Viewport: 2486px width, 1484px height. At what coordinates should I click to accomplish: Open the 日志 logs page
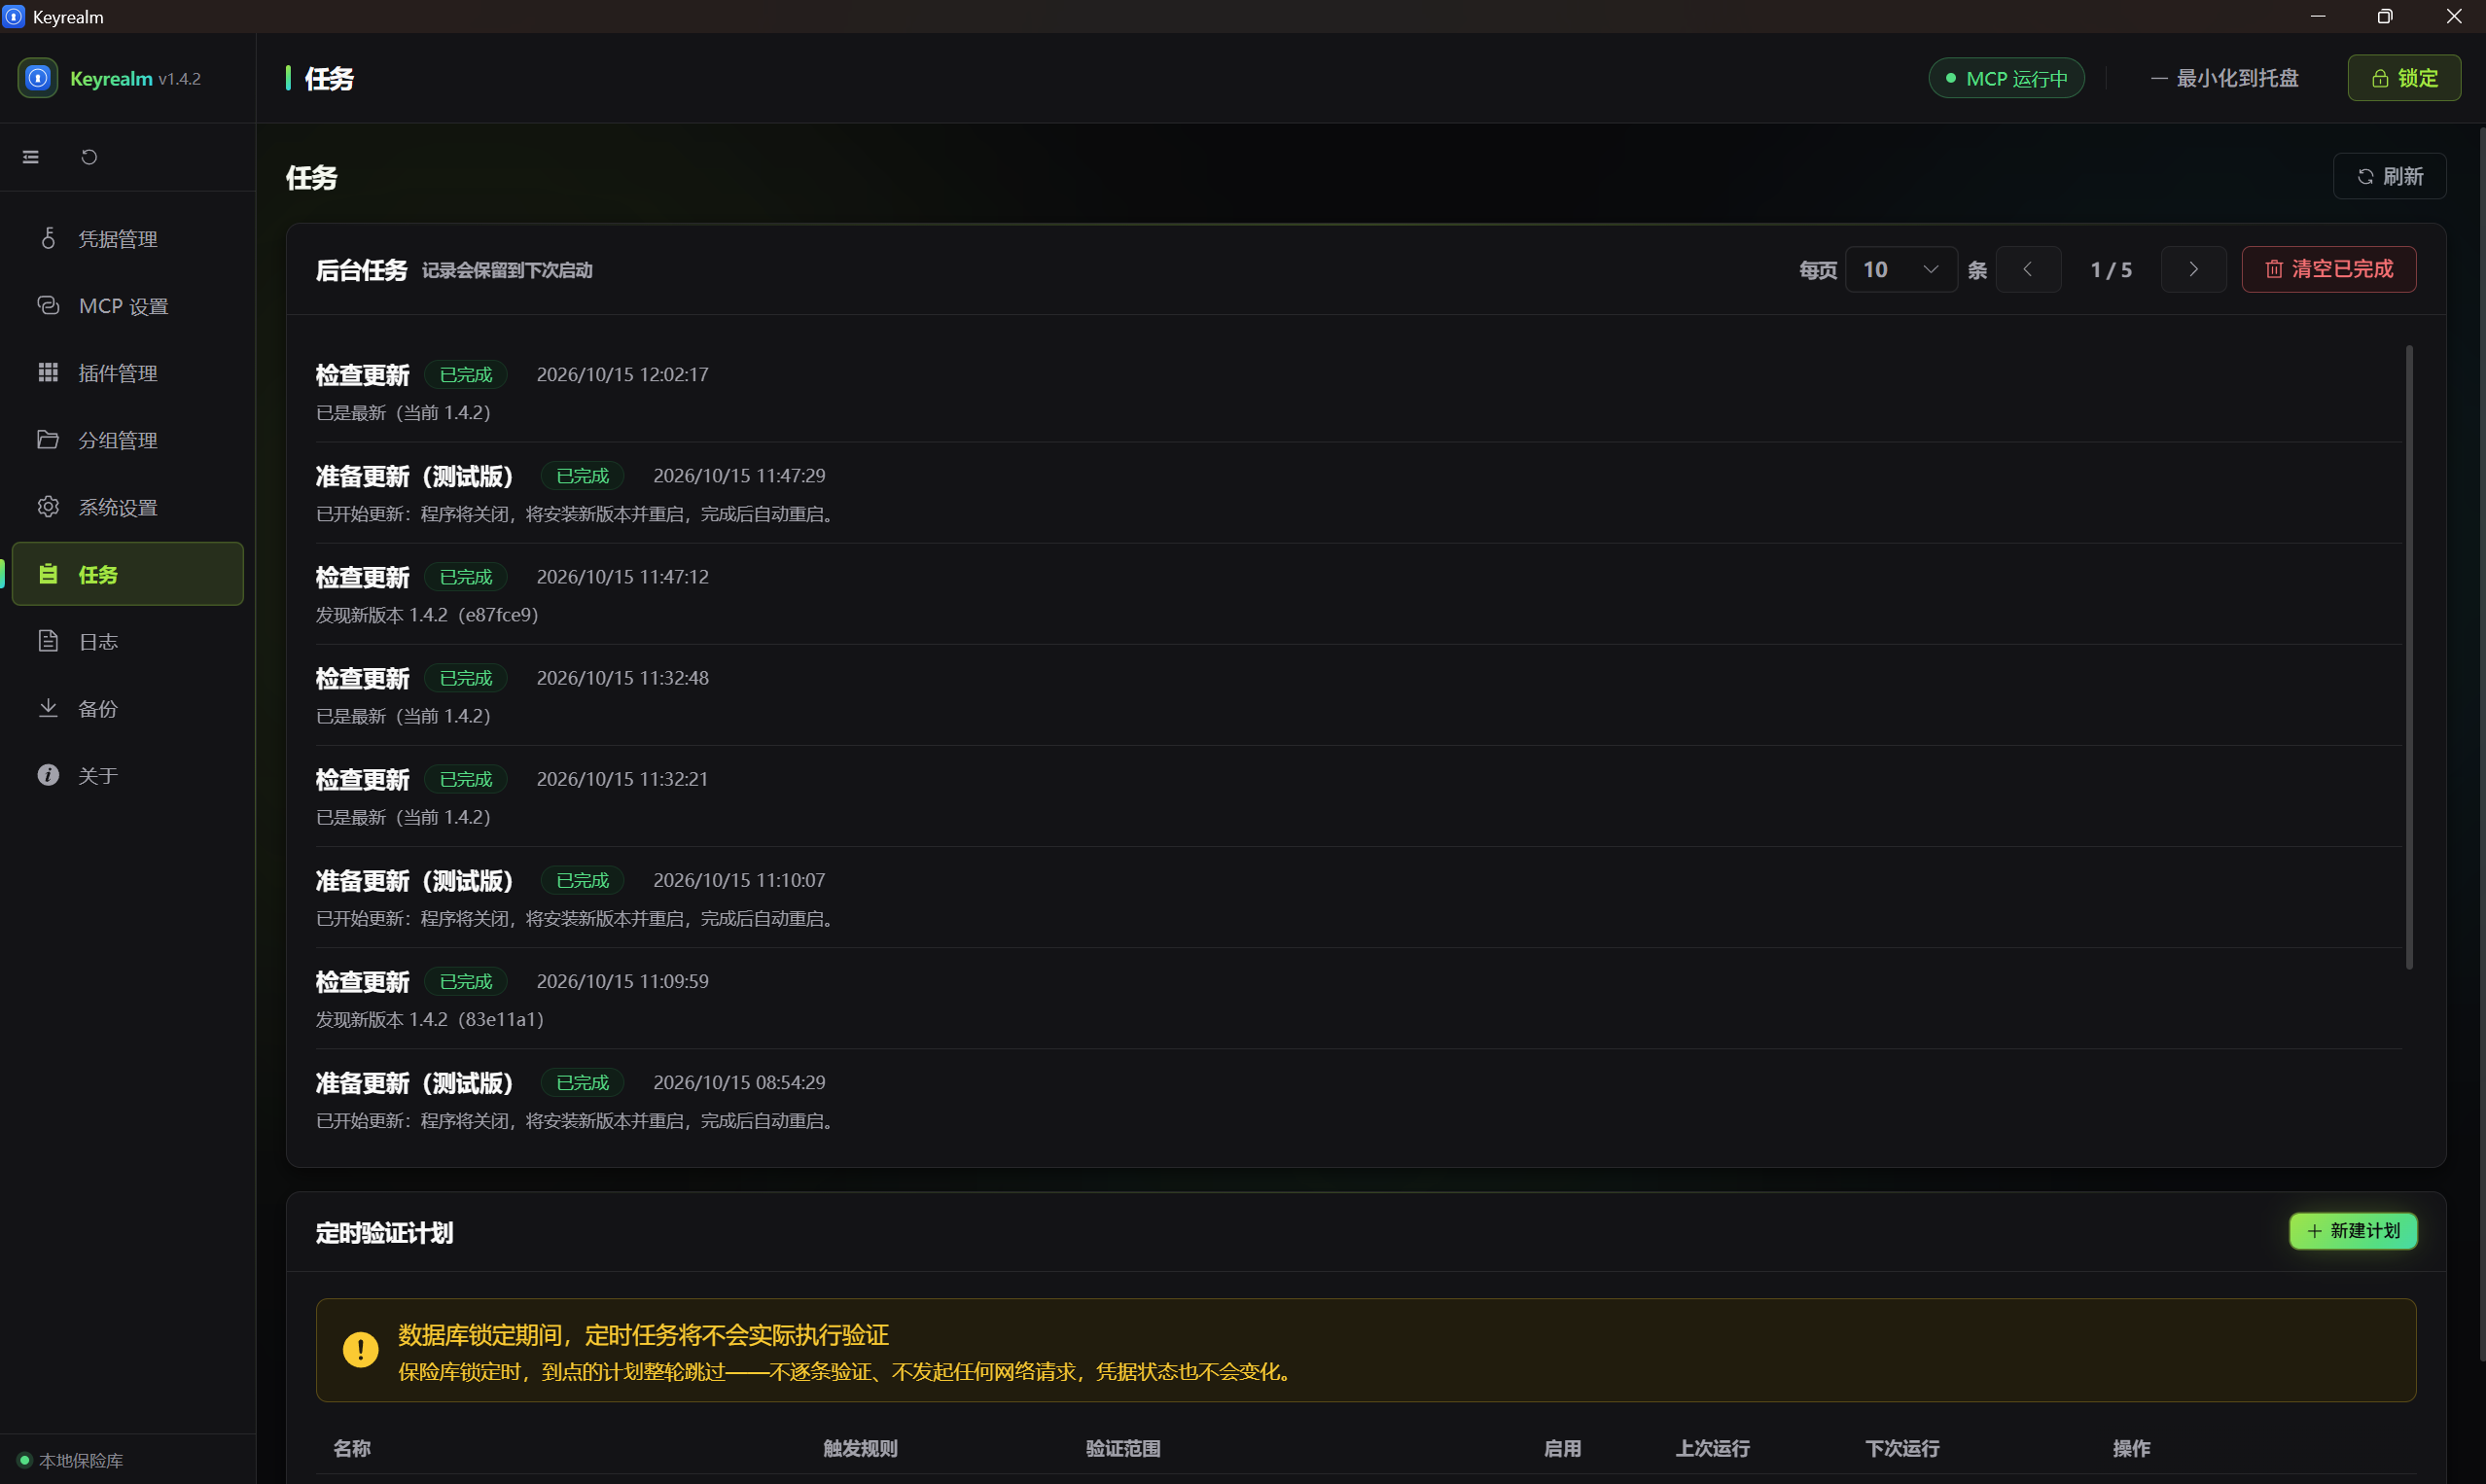click(128, 641)
